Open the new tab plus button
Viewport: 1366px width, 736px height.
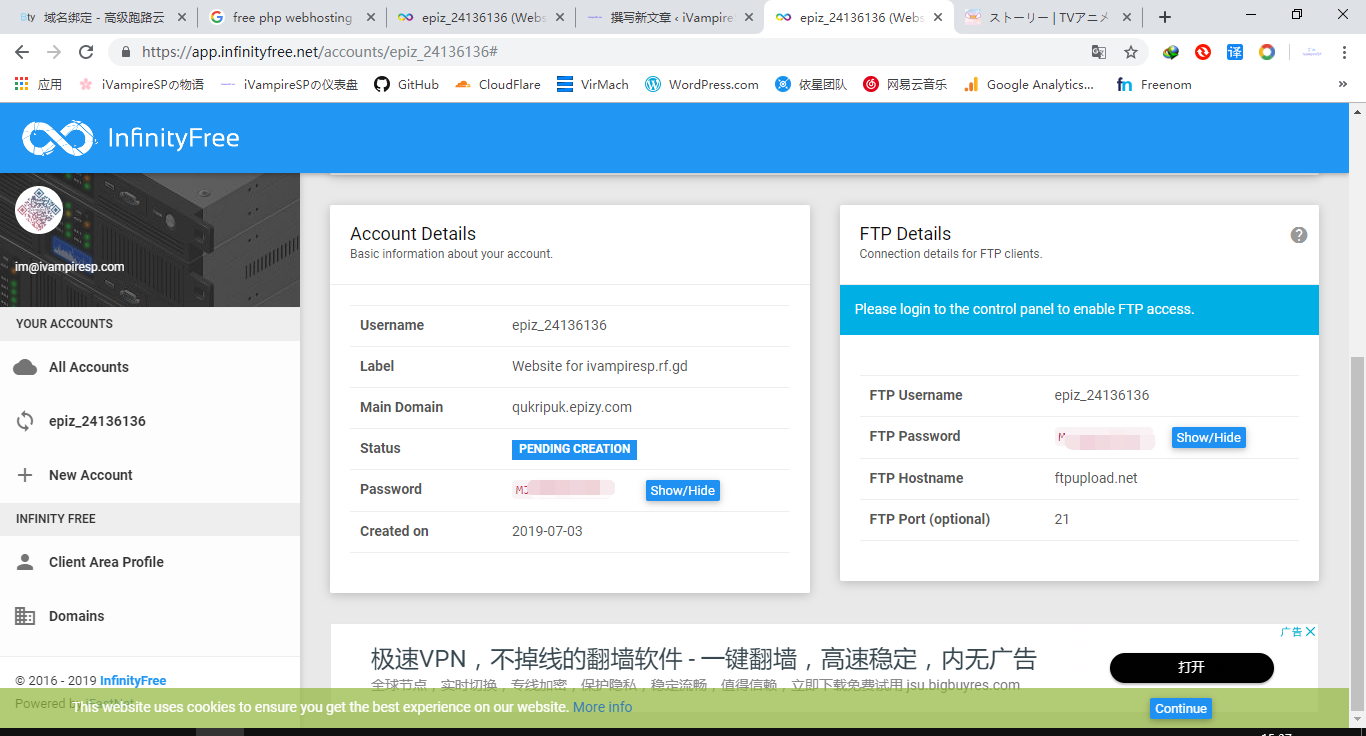coord(1165,17)
